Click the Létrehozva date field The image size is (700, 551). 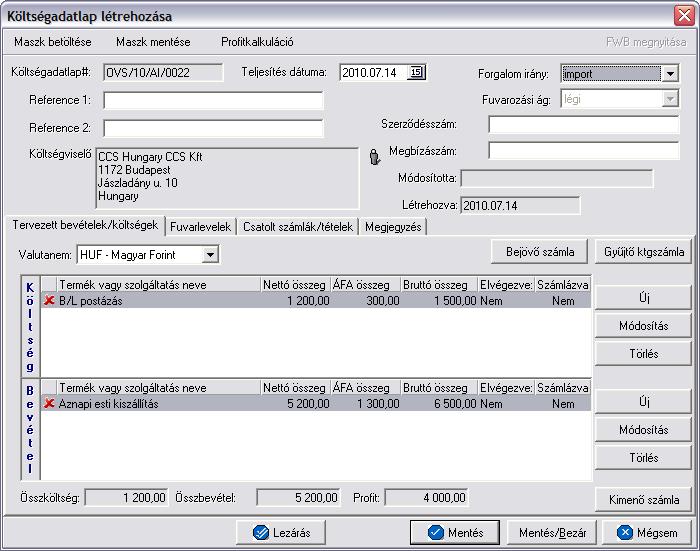(x=520, y=205)
